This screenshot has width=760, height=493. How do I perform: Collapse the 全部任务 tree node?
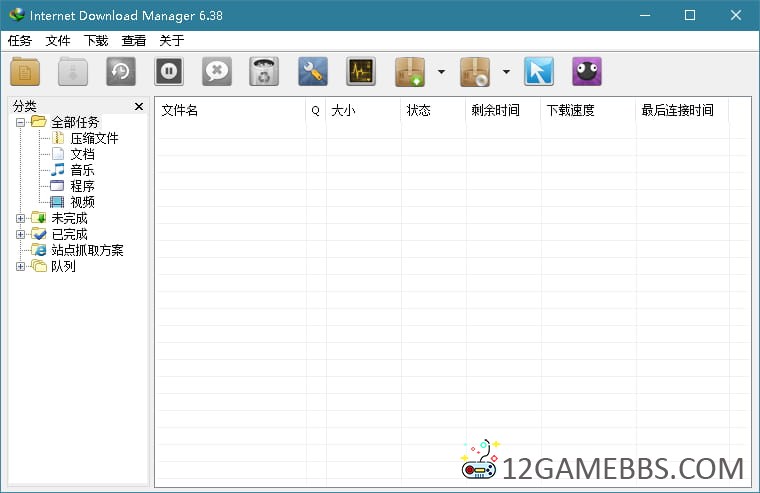[20, 122]
